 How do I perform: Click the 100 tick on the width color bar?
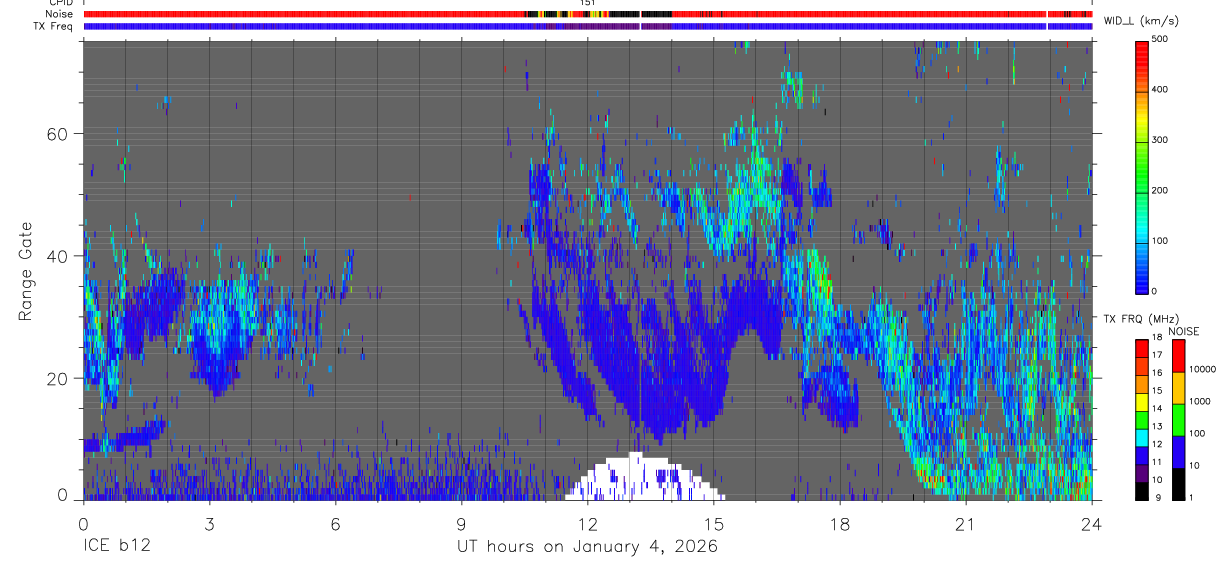[1160, 240]
